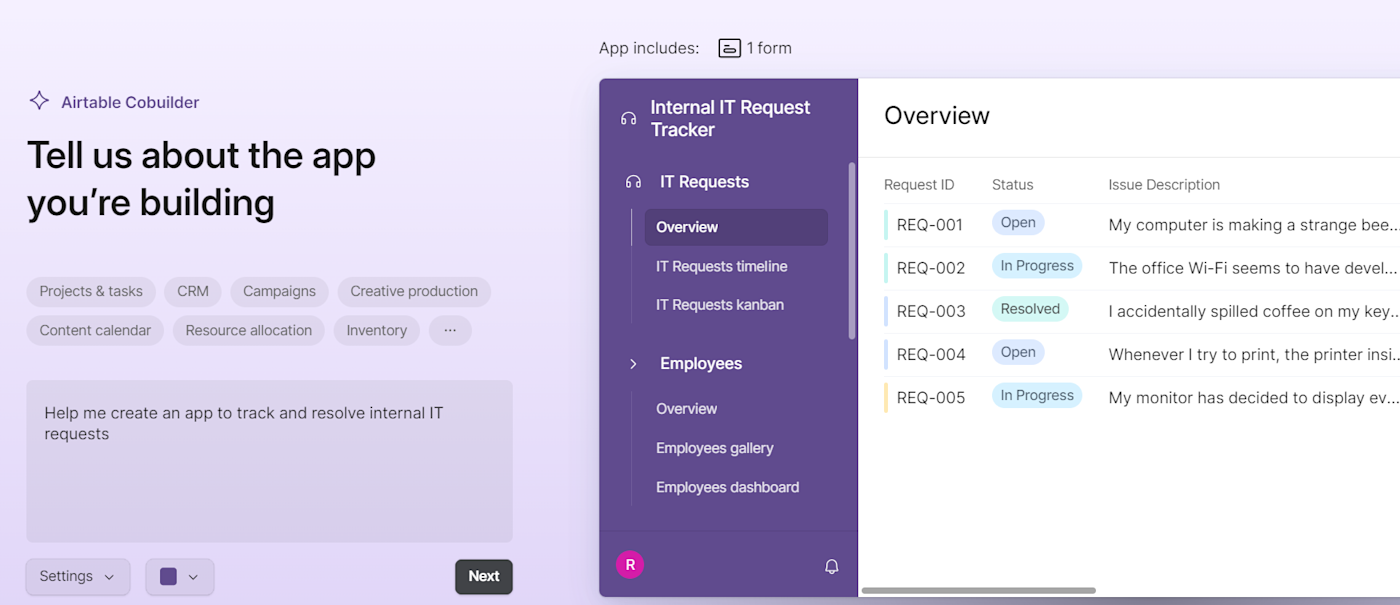Screen dimensions: 1400x605
Task: Select the Projects & tasks chip
Action: [x=91, y=291]
